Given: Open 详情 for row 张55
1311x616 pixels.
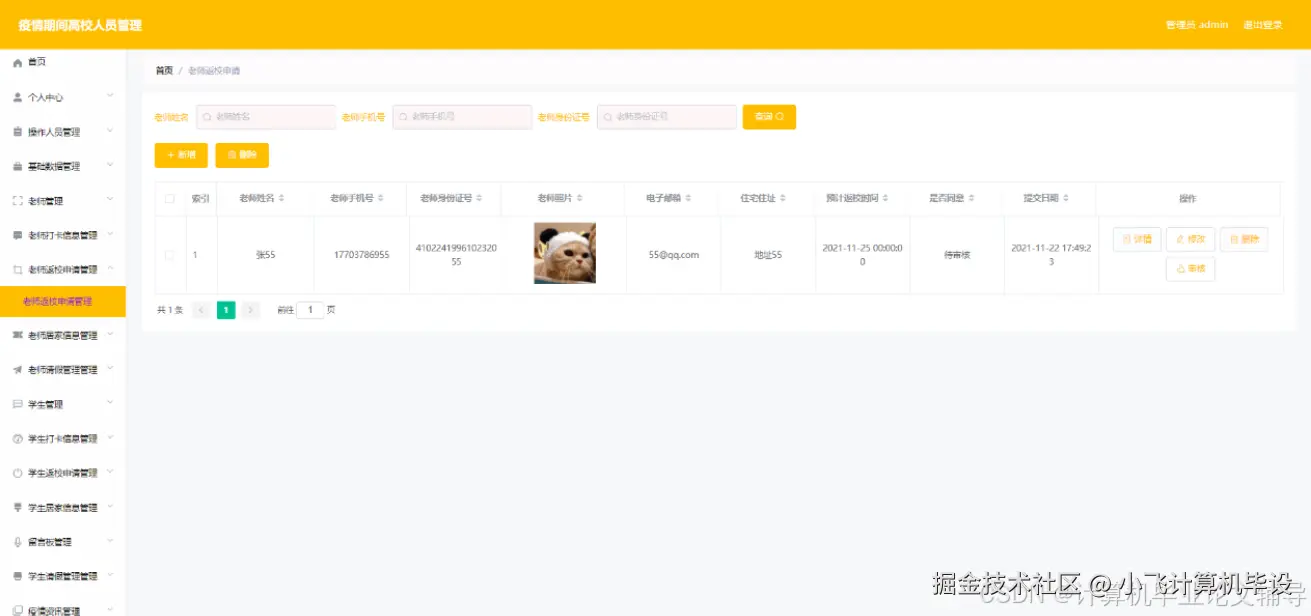Looking at the screenshot, I should click(1137, 240).
